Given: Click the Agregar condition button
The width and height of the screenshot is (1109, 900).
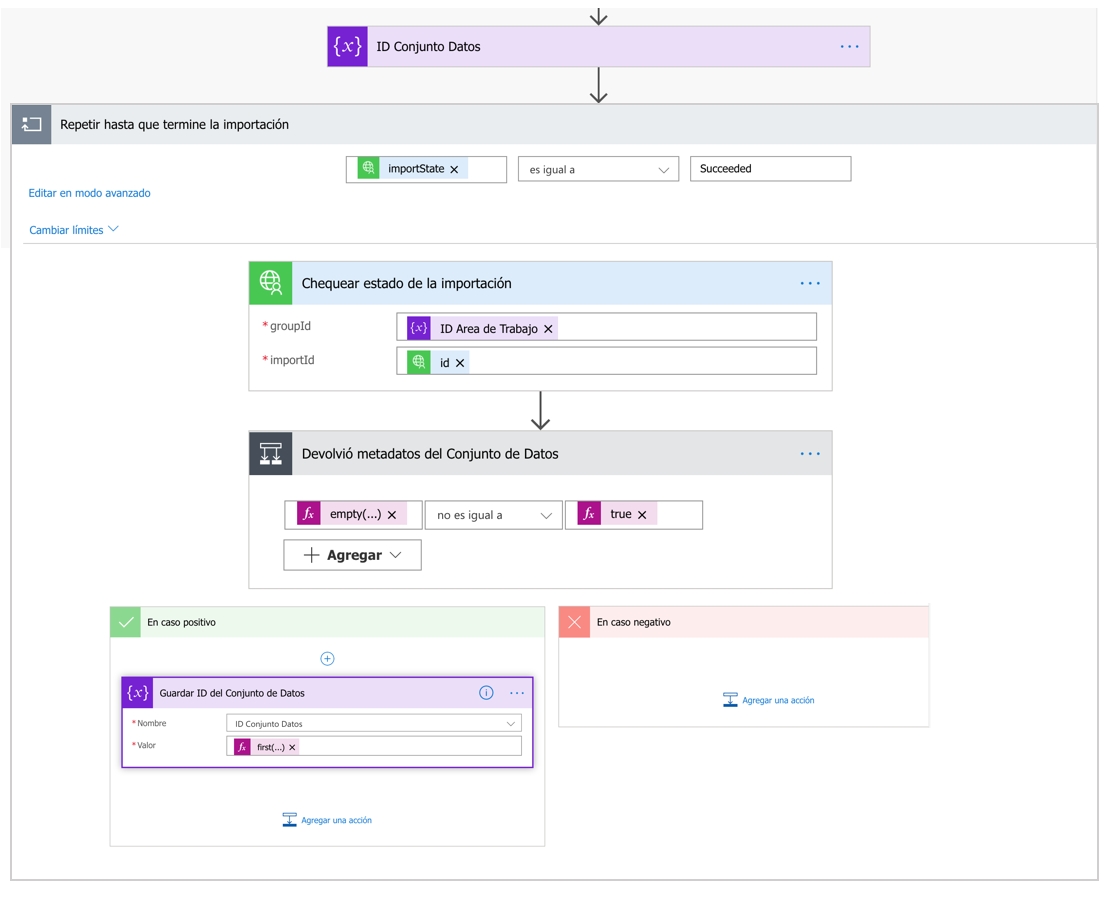Looking at the screenshot, I should [352, 555].
